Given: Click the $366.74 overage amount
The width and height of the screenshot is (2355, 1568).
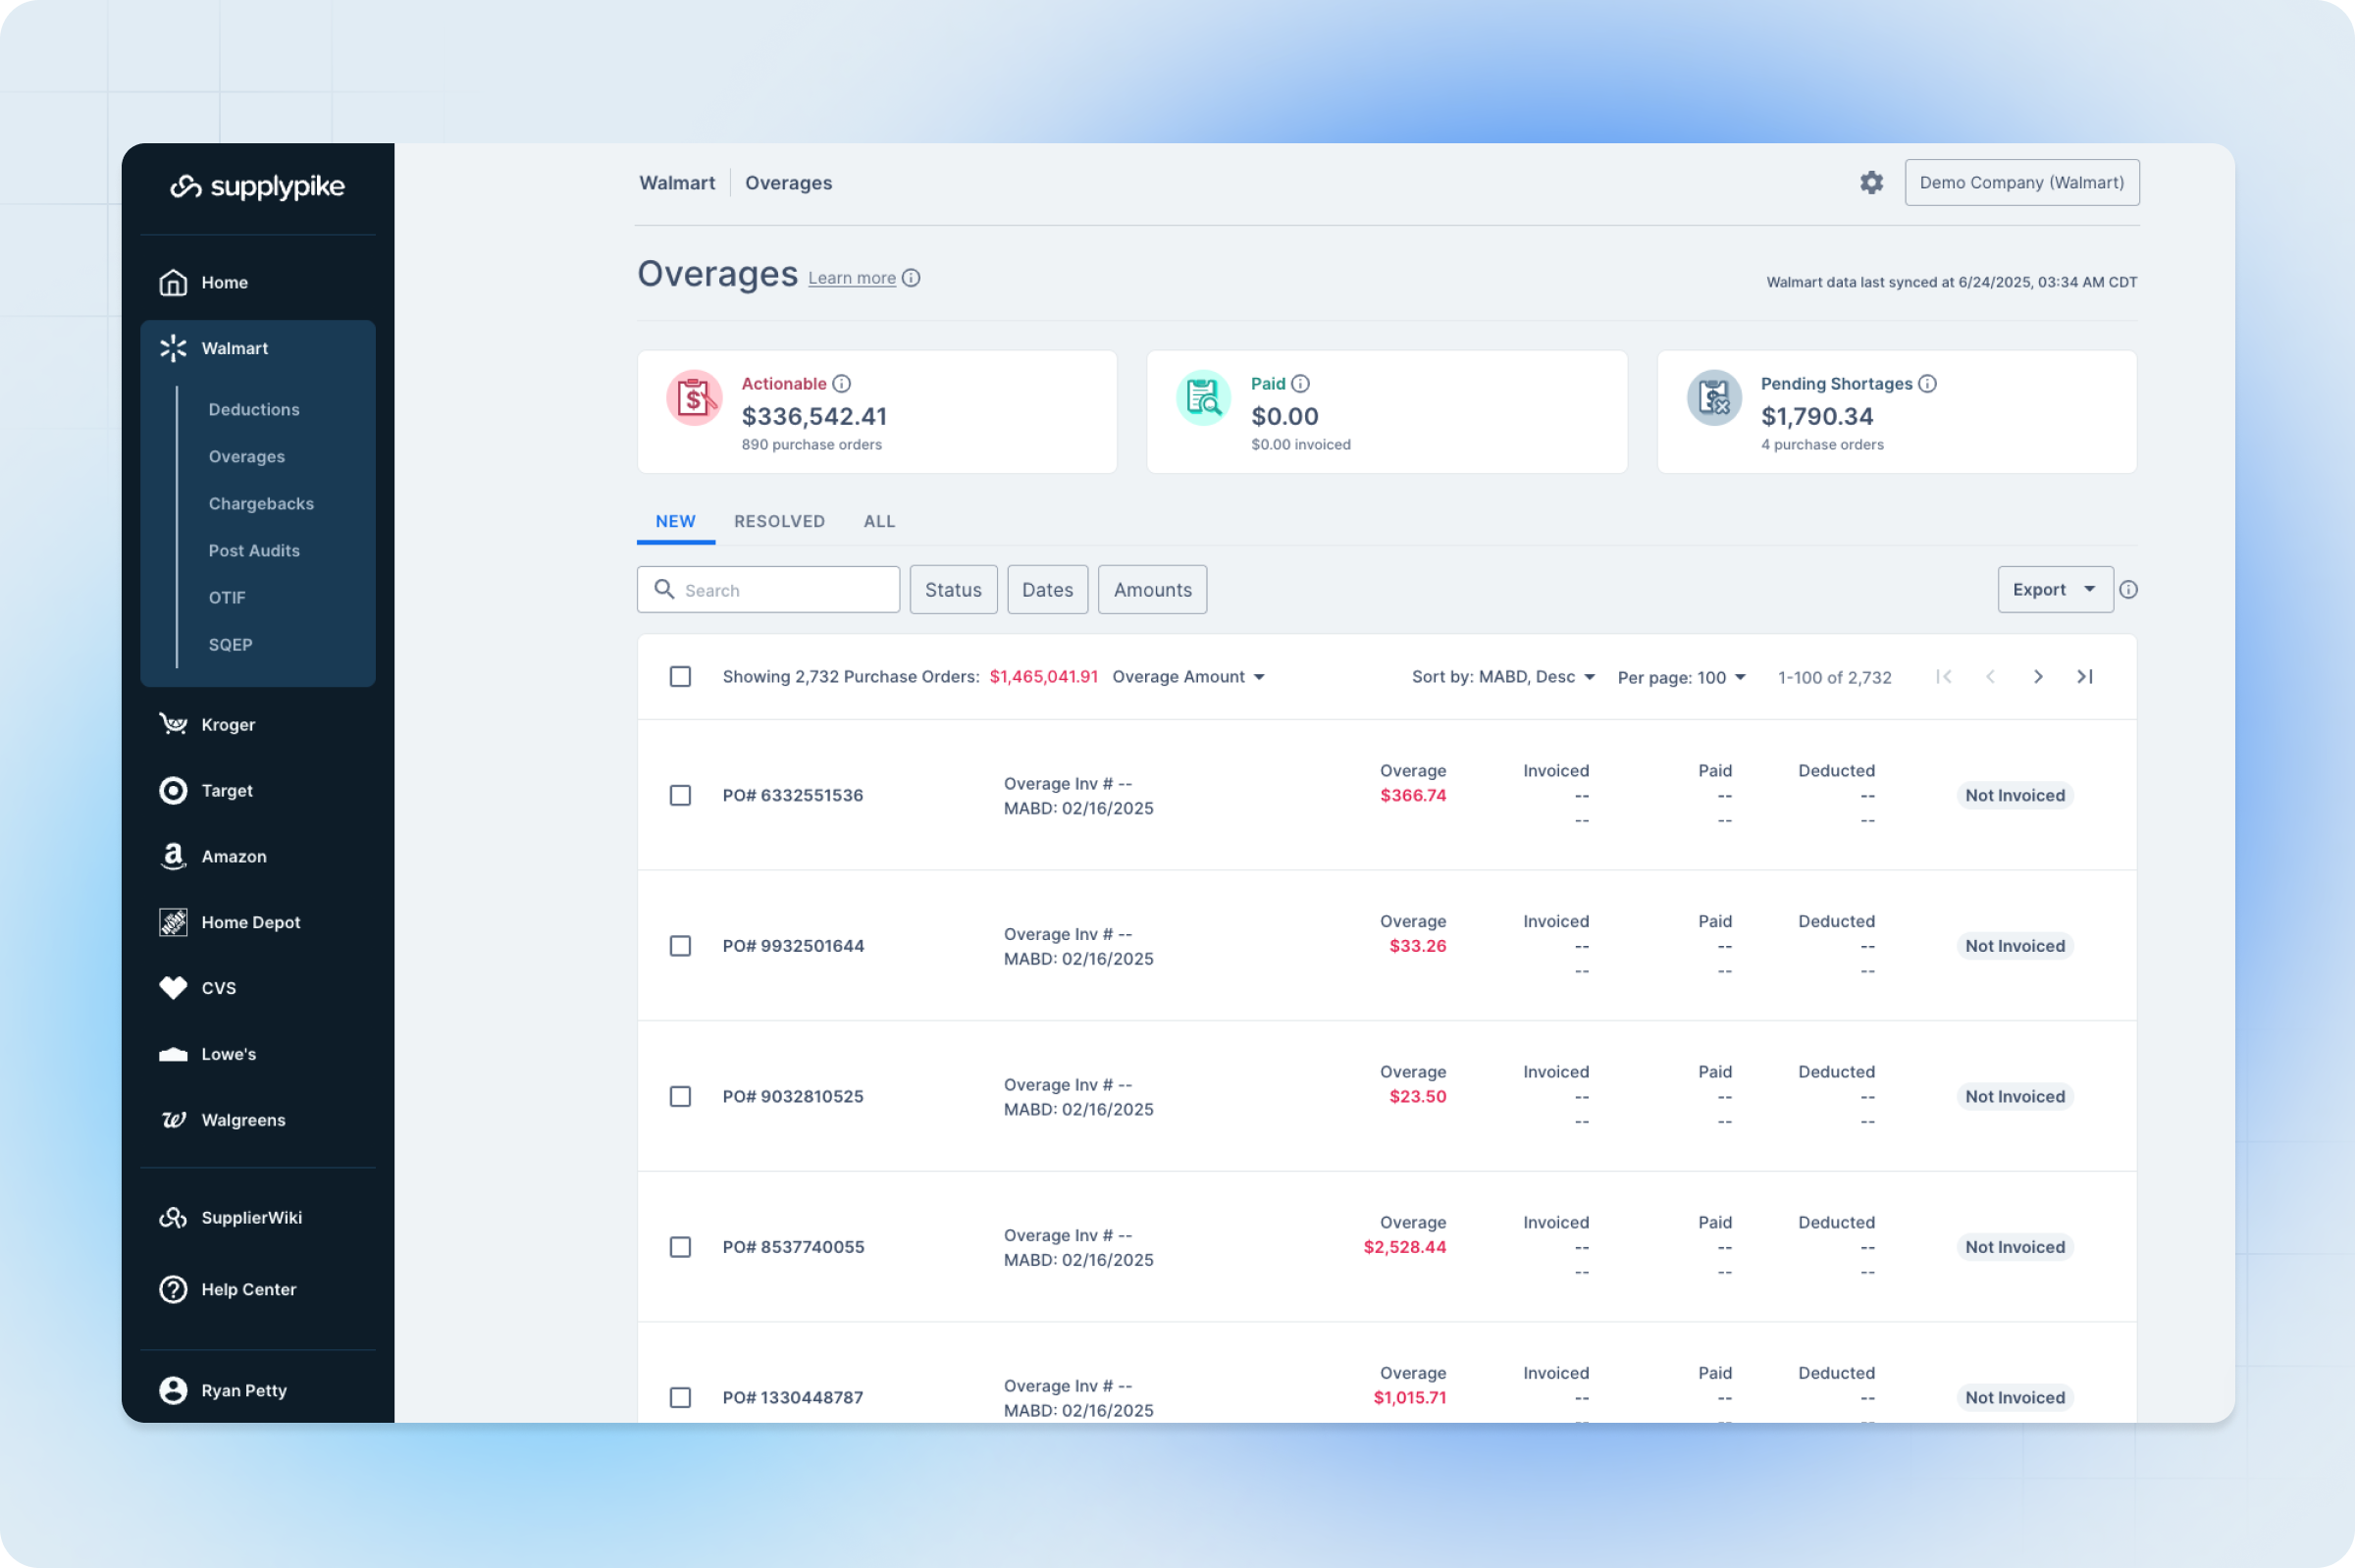Looking at the screenshot, I should click(x=1412, y=796).
